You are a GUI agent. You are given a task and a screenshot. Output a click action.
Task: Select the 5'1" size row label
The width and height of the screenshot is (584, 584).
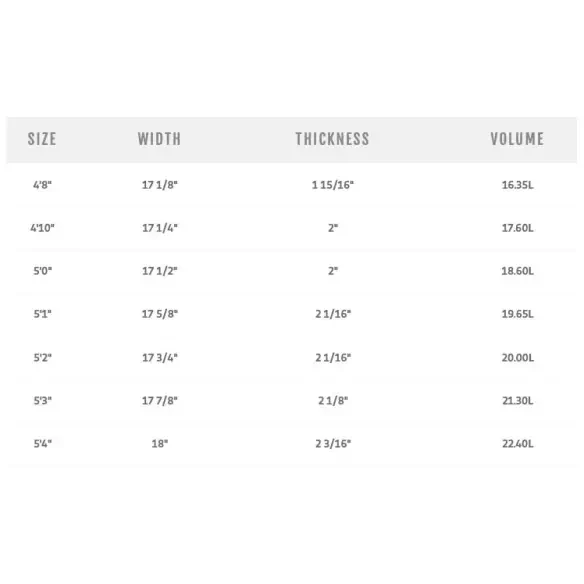(x=42, y=314)
